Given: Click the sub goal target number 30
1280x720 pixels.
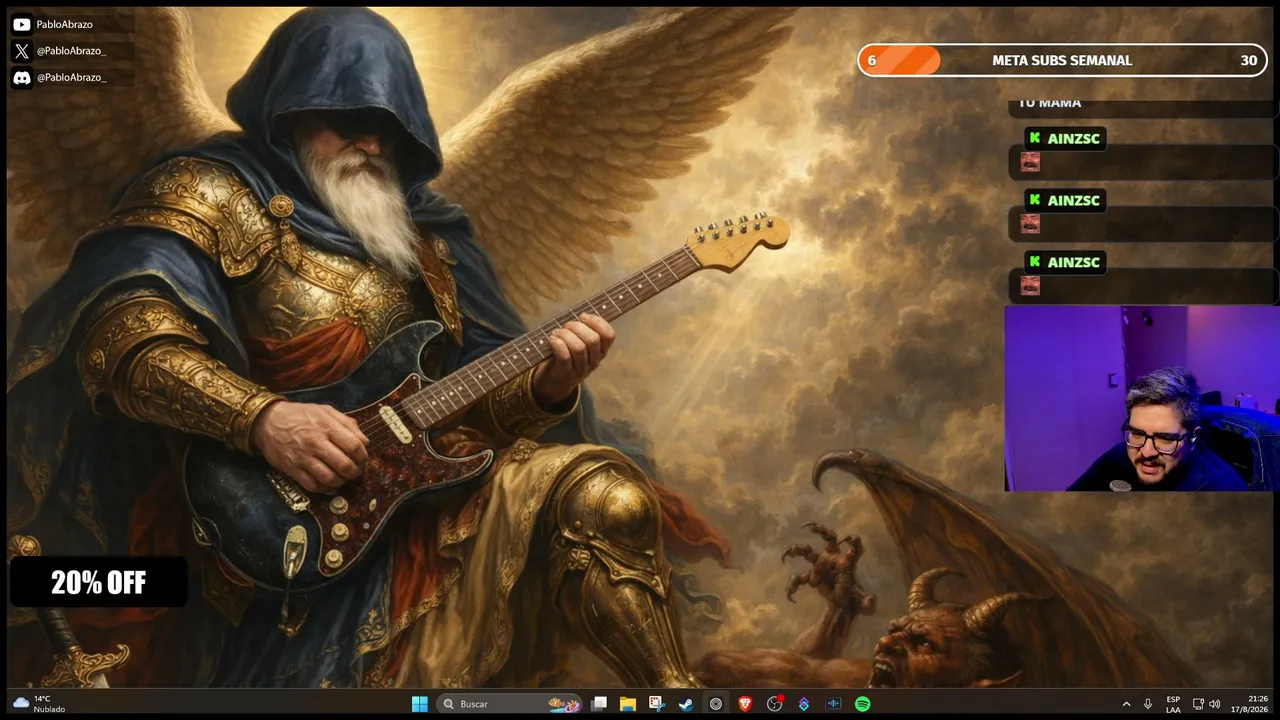Looking at the screenshot, I should (x=1249, y=60).
